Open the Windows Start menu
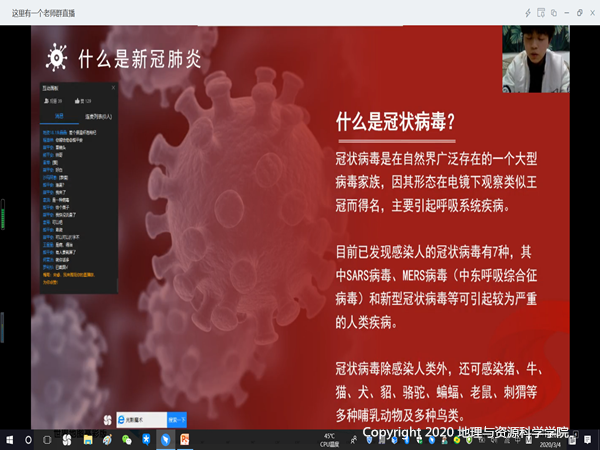 [8, 439]
